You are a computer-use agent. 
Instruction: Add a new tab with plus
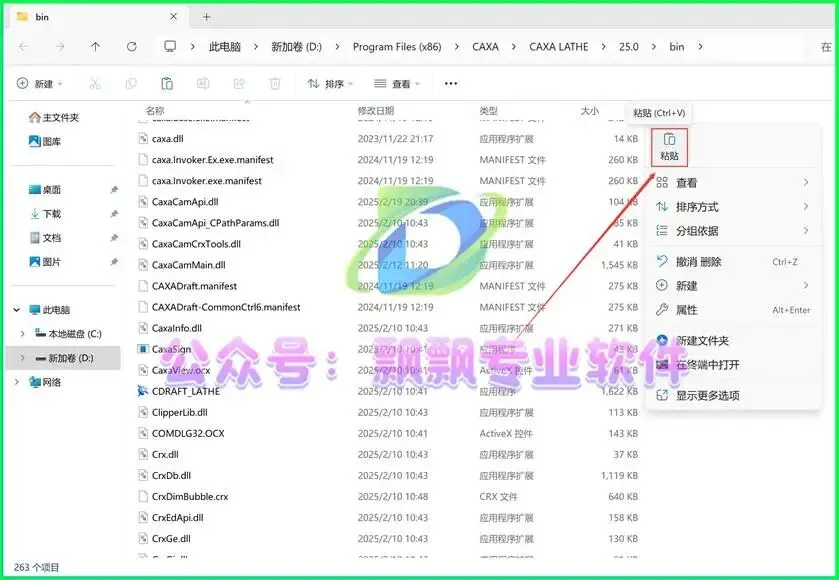click(207, 17)
